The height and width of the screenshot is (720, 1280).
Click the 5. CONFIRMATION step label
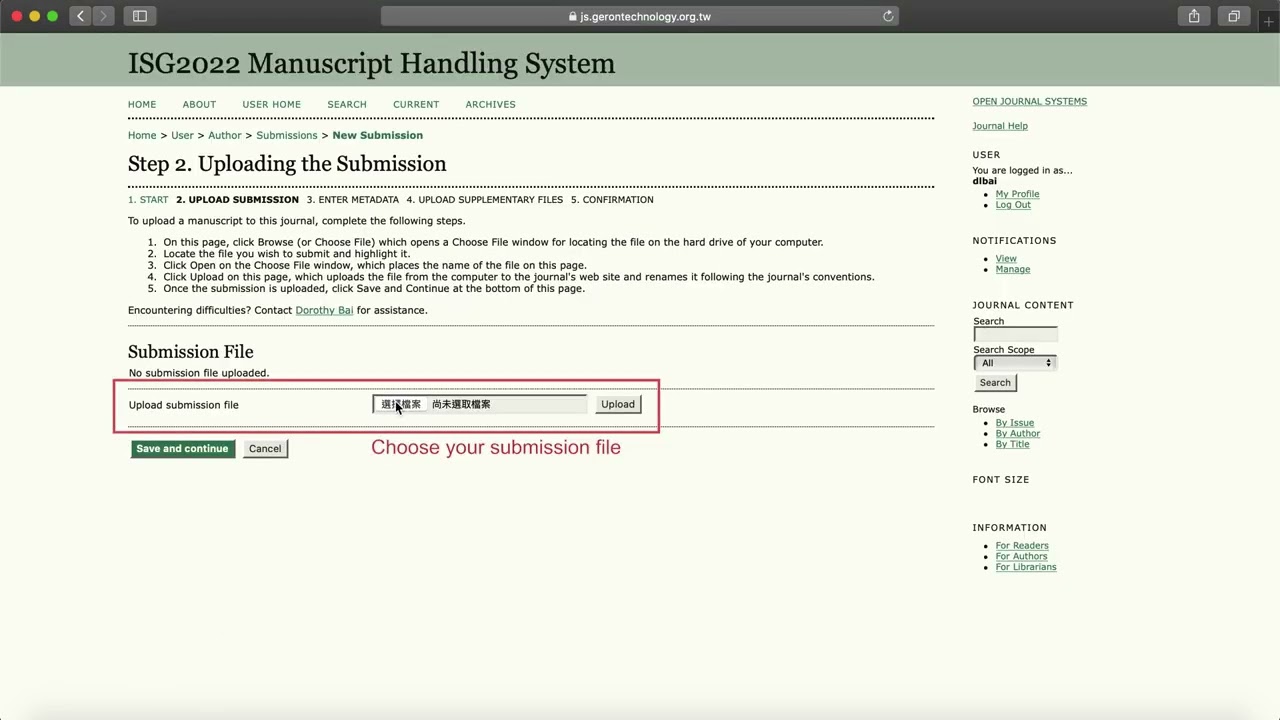[612, 200]
